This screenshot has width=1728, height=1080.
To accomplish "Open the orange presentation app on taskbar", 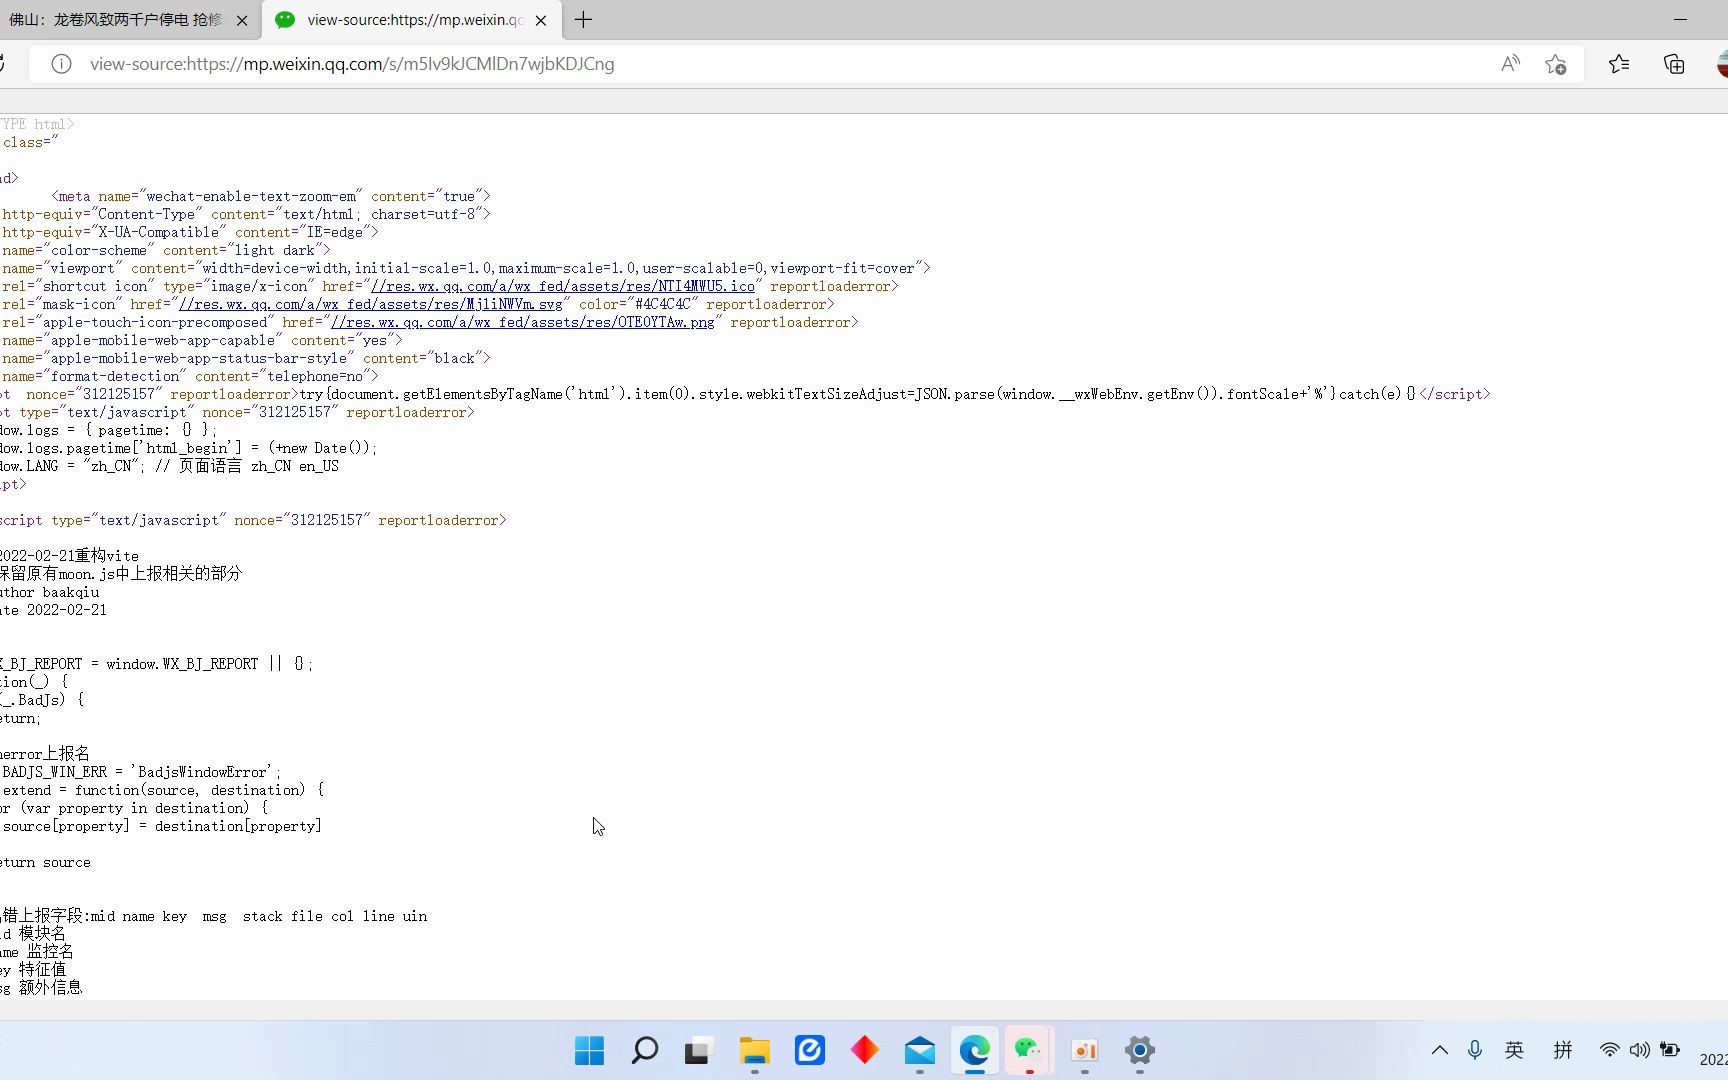I will point(1085,1051).
